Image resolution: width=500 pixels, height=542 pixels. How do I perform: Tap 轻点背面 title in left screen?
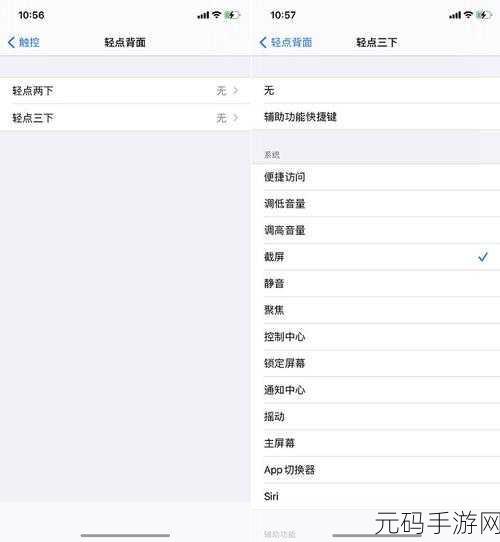125,43
